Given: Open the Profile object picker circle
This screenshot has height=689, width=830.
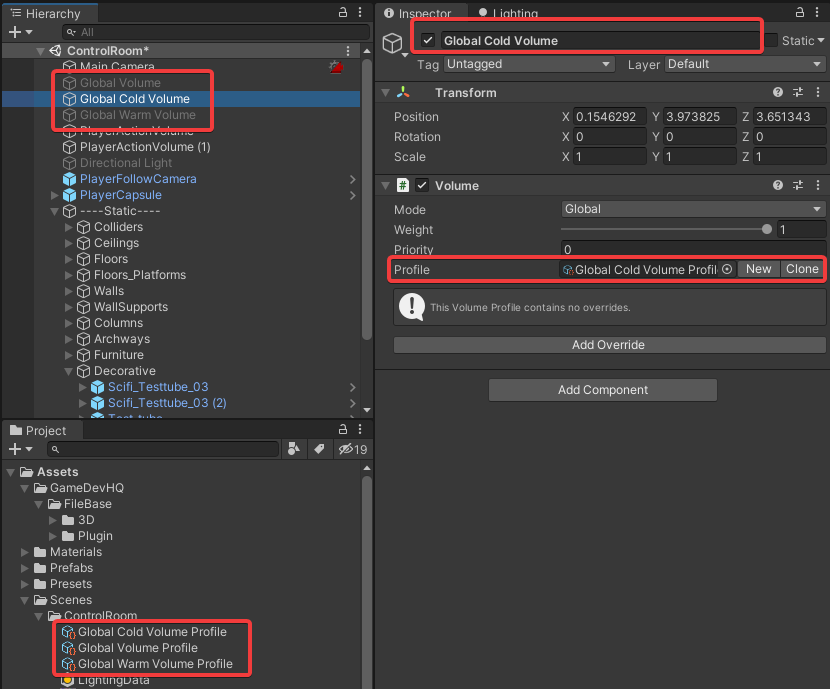Looking at the screenshot, I should tap(727, 269).
